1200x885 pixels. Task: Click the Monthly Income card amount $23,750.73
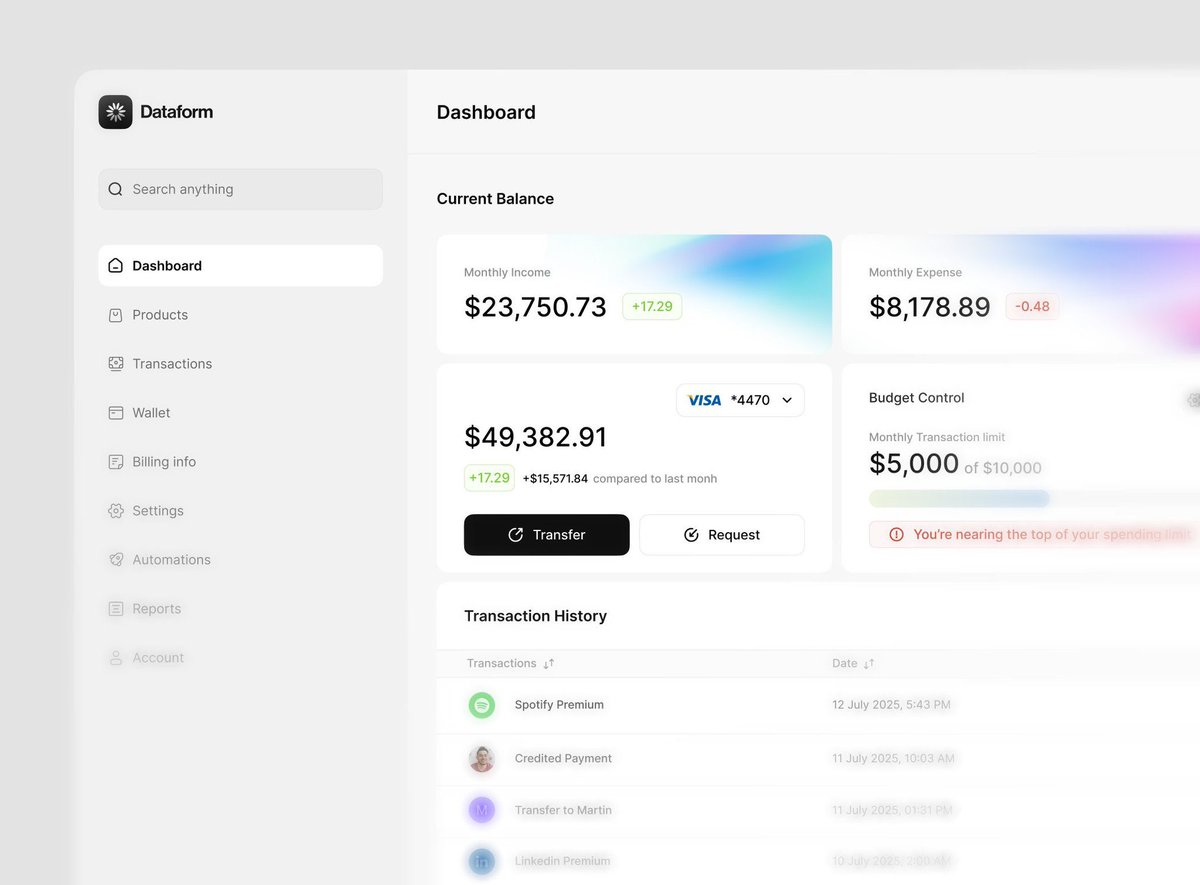pos(535,307)
